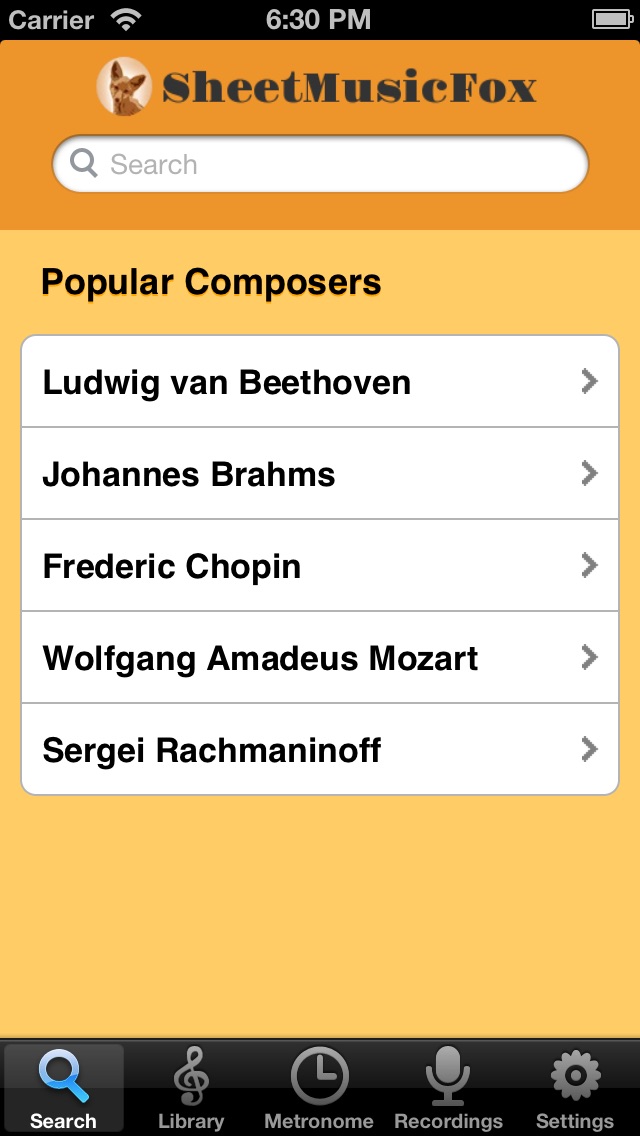
Task: Tap the SheetMusicFox title text
Action: (x=350, y=88)
